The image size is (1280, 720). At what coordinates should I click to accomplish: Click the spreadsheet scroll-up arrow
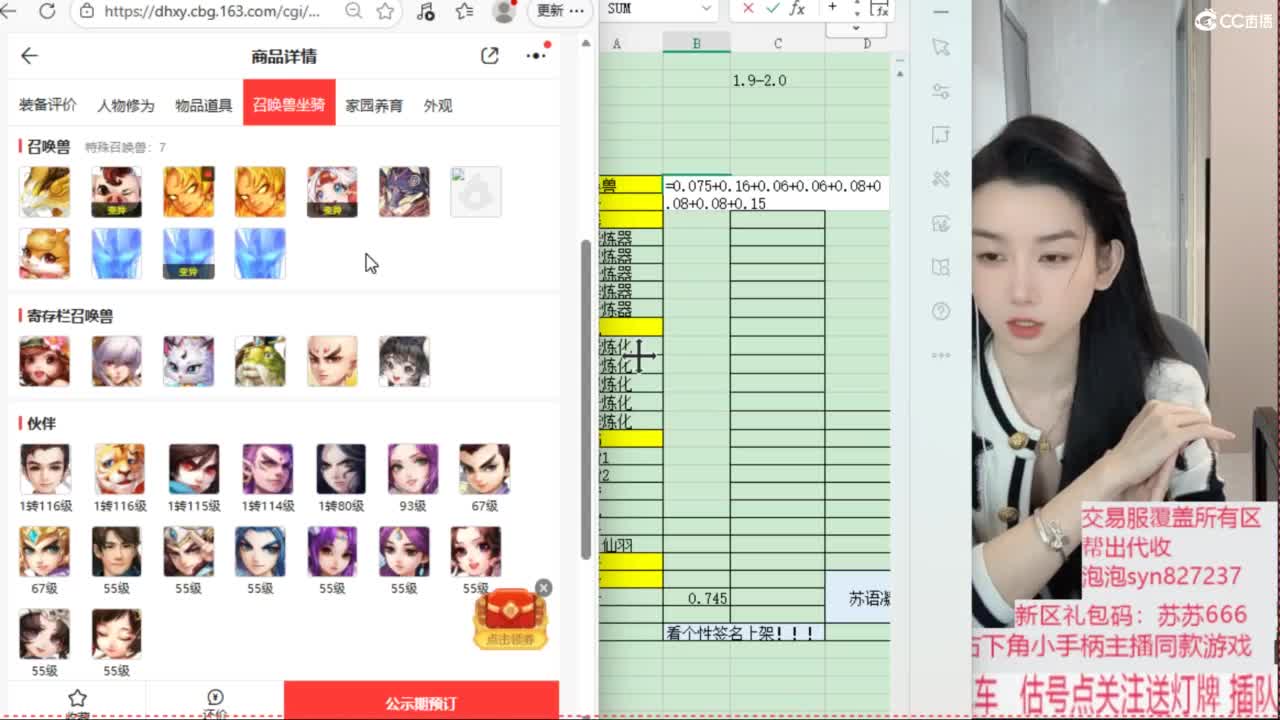click(899, 74)
